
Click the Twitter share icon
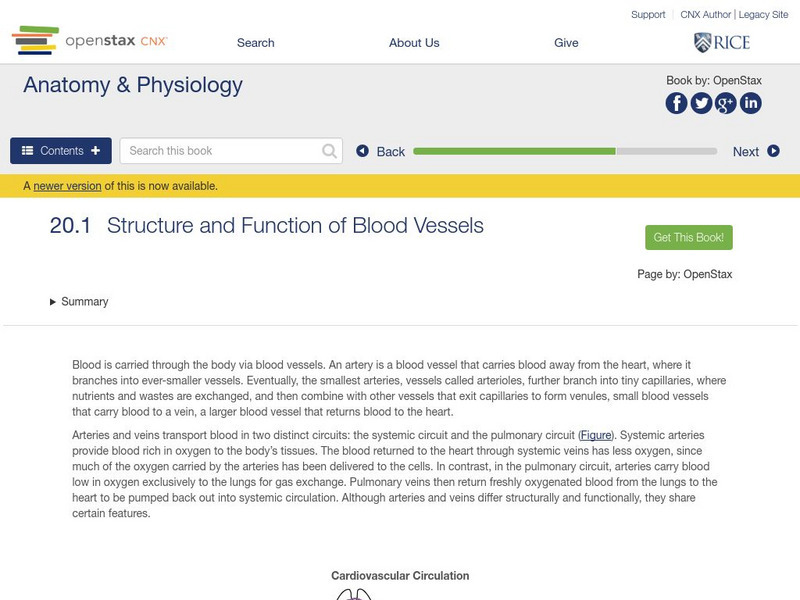701,103
